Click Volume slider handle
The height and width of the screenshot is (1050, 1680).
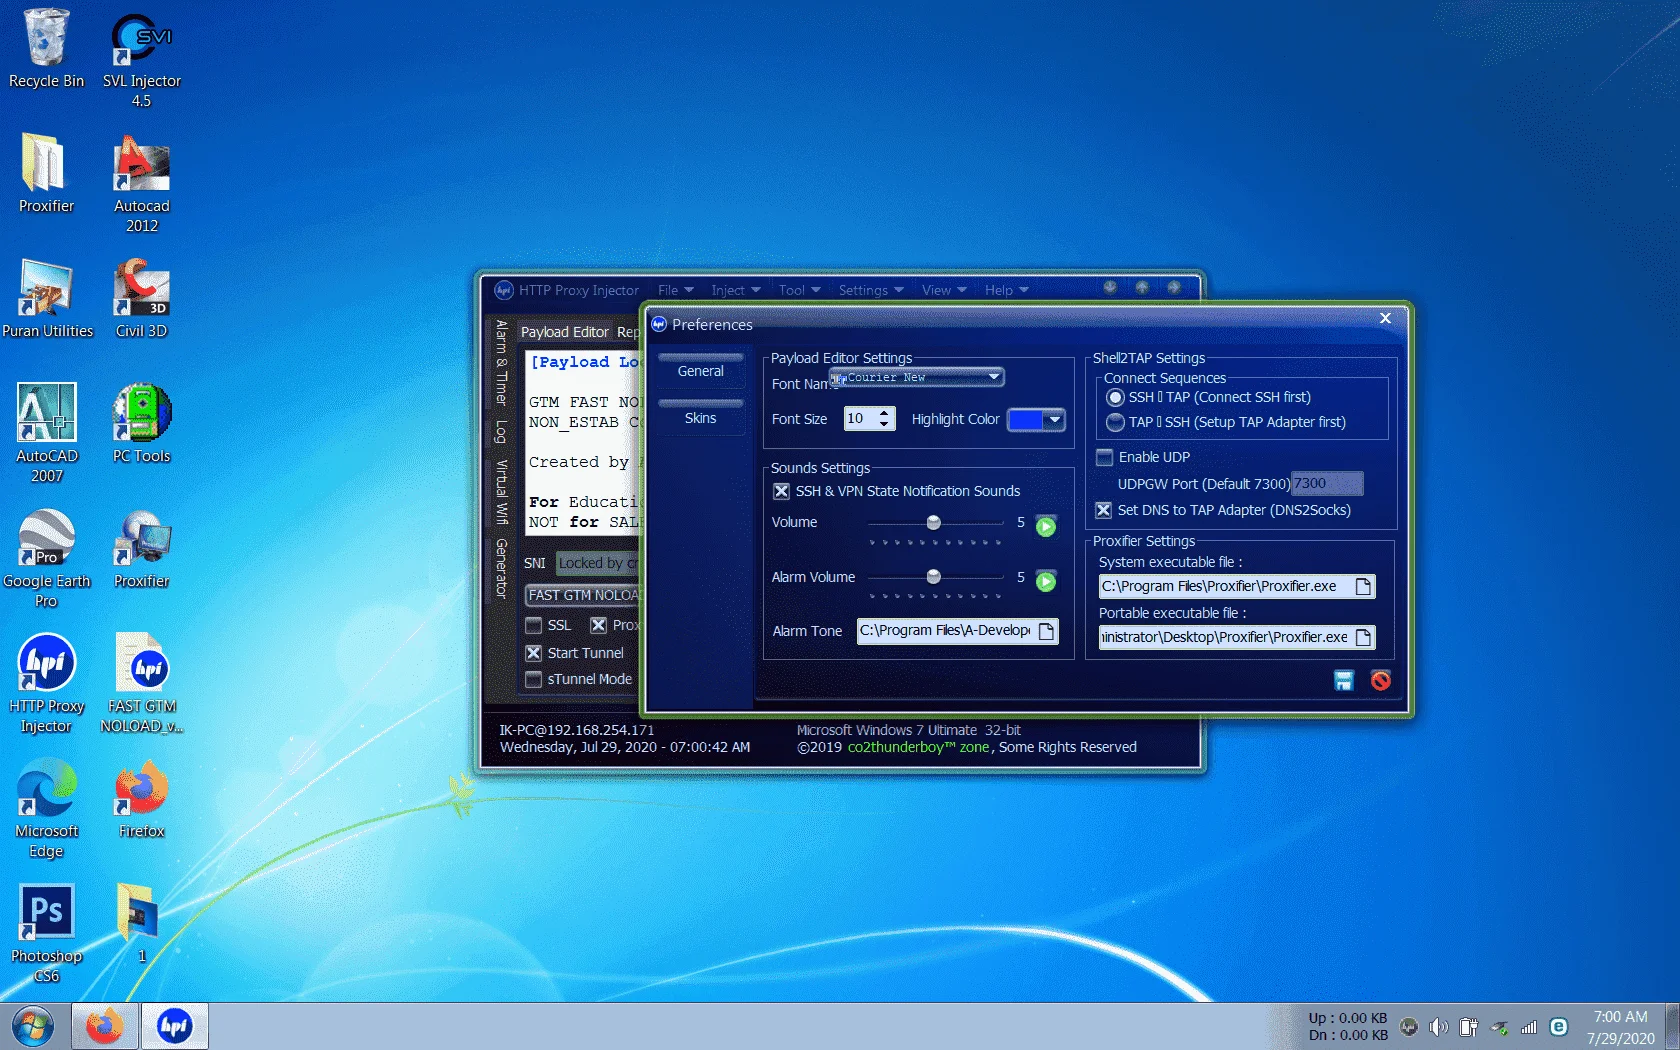(x=934, y=522)
